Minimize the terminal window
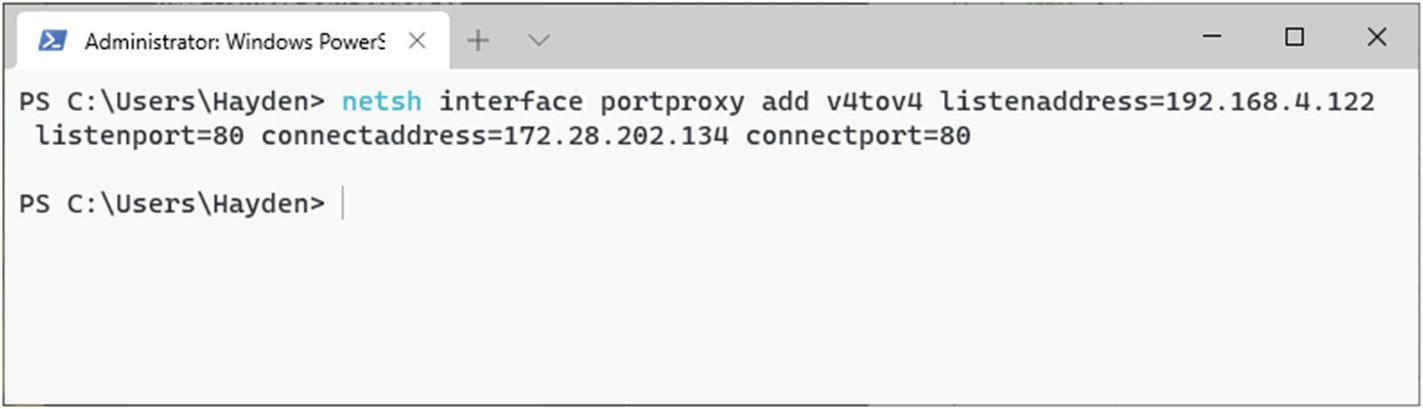 [1212, 37]
